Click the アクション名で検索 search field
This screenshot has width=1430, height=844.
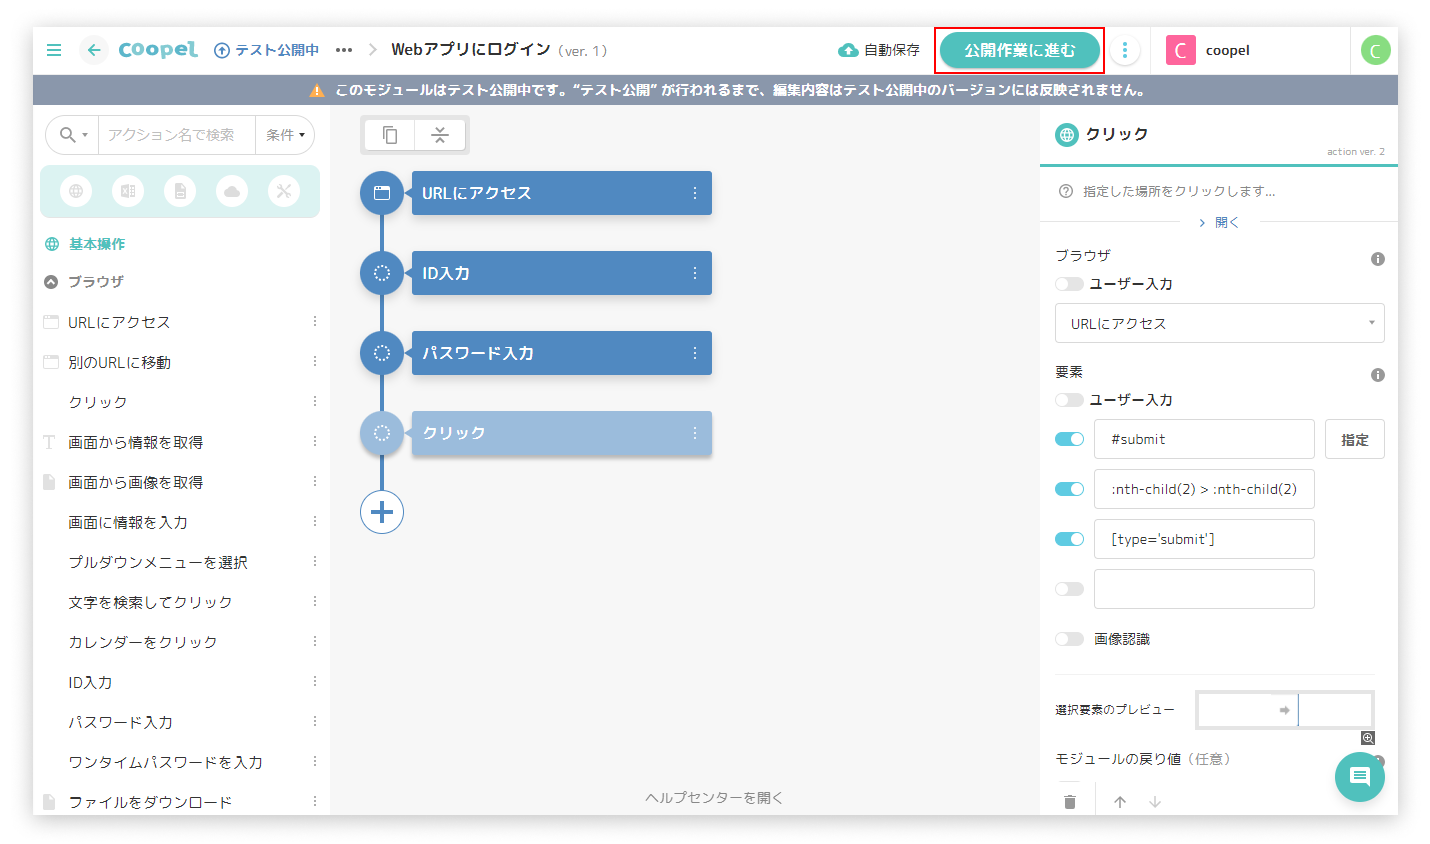pos(176,135)
